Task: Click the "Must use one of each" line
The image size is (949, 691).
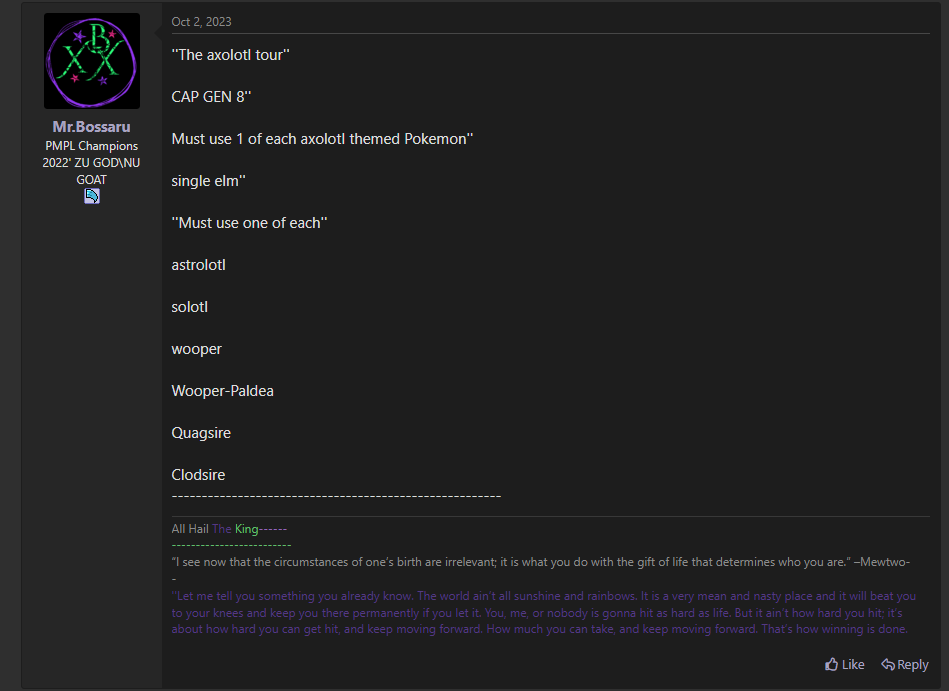Action: 249,223
